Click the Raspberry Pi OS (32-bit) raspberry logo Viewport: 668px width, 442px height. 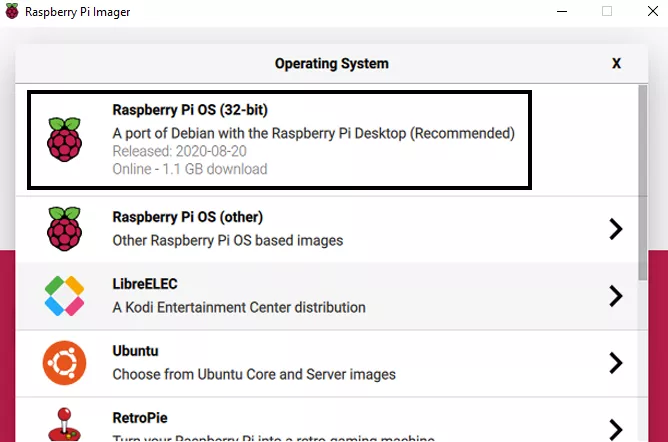coord(64,139)
